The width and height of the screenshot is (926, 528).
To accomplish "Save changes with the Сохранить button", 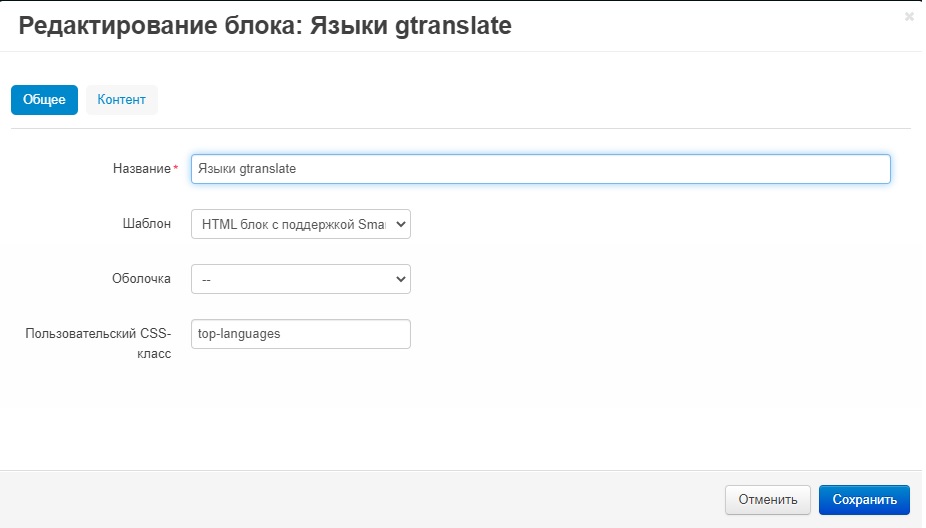I will [864, 500].
